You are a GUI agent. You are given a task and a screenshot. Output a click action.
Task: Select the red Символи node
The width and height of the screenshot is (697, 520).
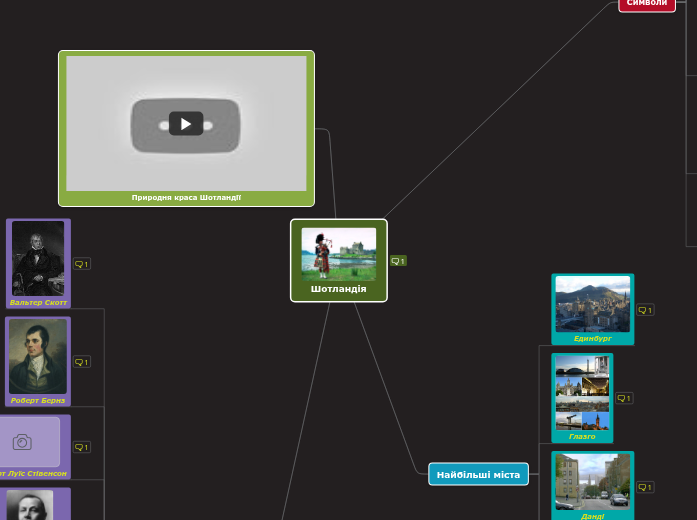point(646,4)
